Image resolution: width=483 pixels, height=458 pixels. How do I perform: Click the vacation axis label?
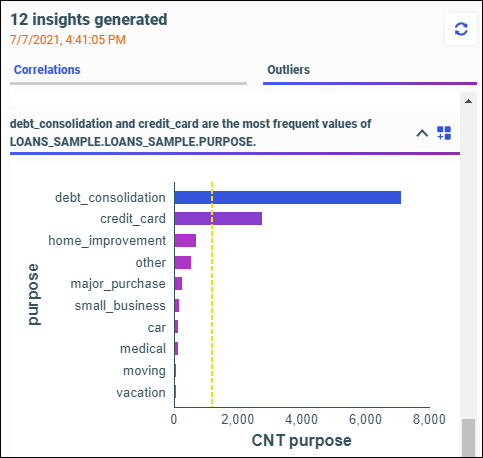[x=141, y=392]
